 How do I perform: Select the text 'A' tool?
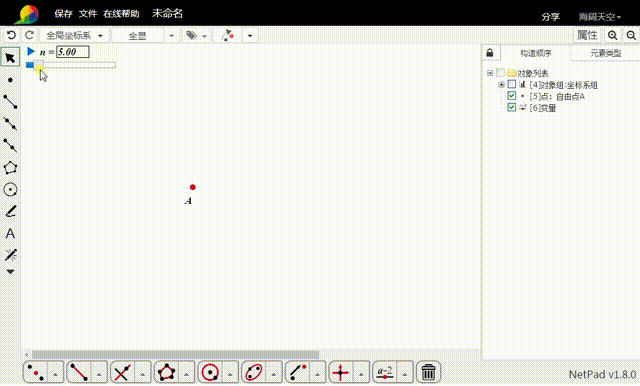[x=10, y=233]
